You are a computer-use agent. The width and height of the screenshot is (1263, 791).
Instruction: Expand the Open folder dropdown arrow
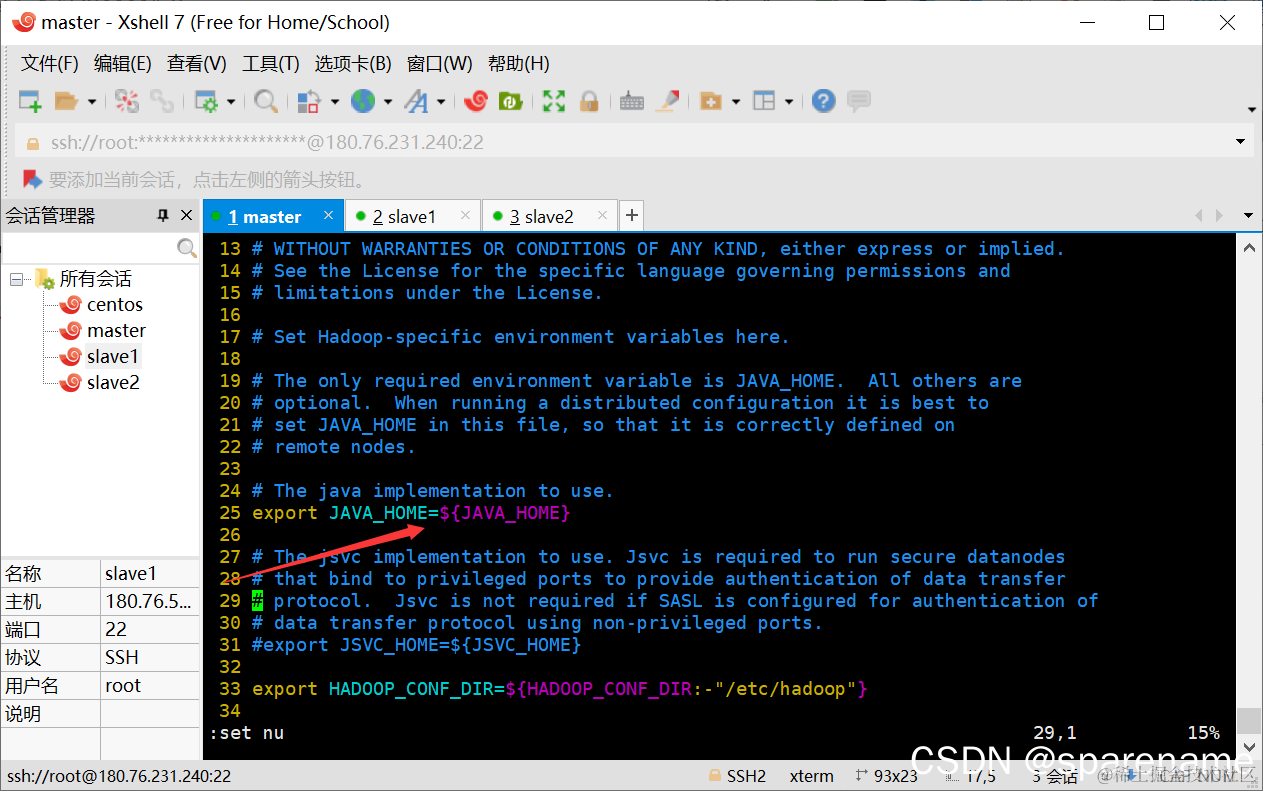pos(92,101)
